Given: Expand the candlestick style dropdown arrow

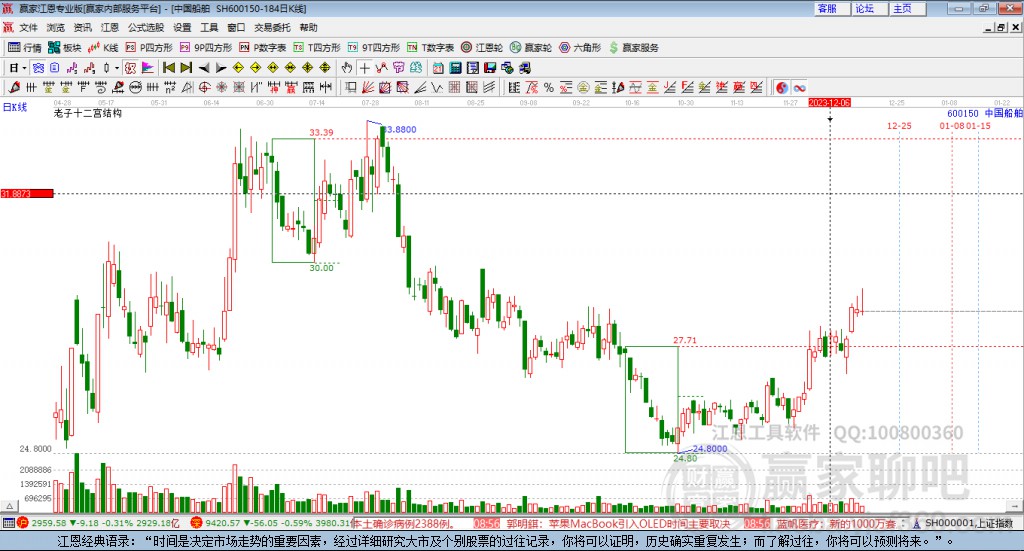Looking at the screenshot, I should (117, 68).
